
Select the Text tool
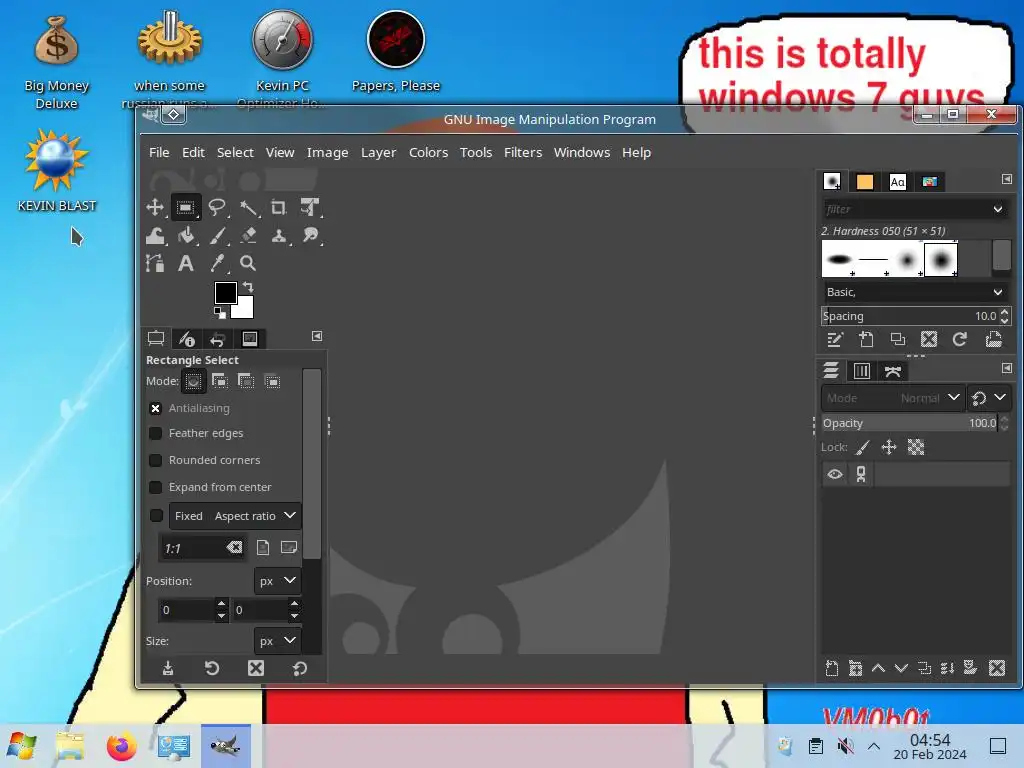tap(185, 263)
